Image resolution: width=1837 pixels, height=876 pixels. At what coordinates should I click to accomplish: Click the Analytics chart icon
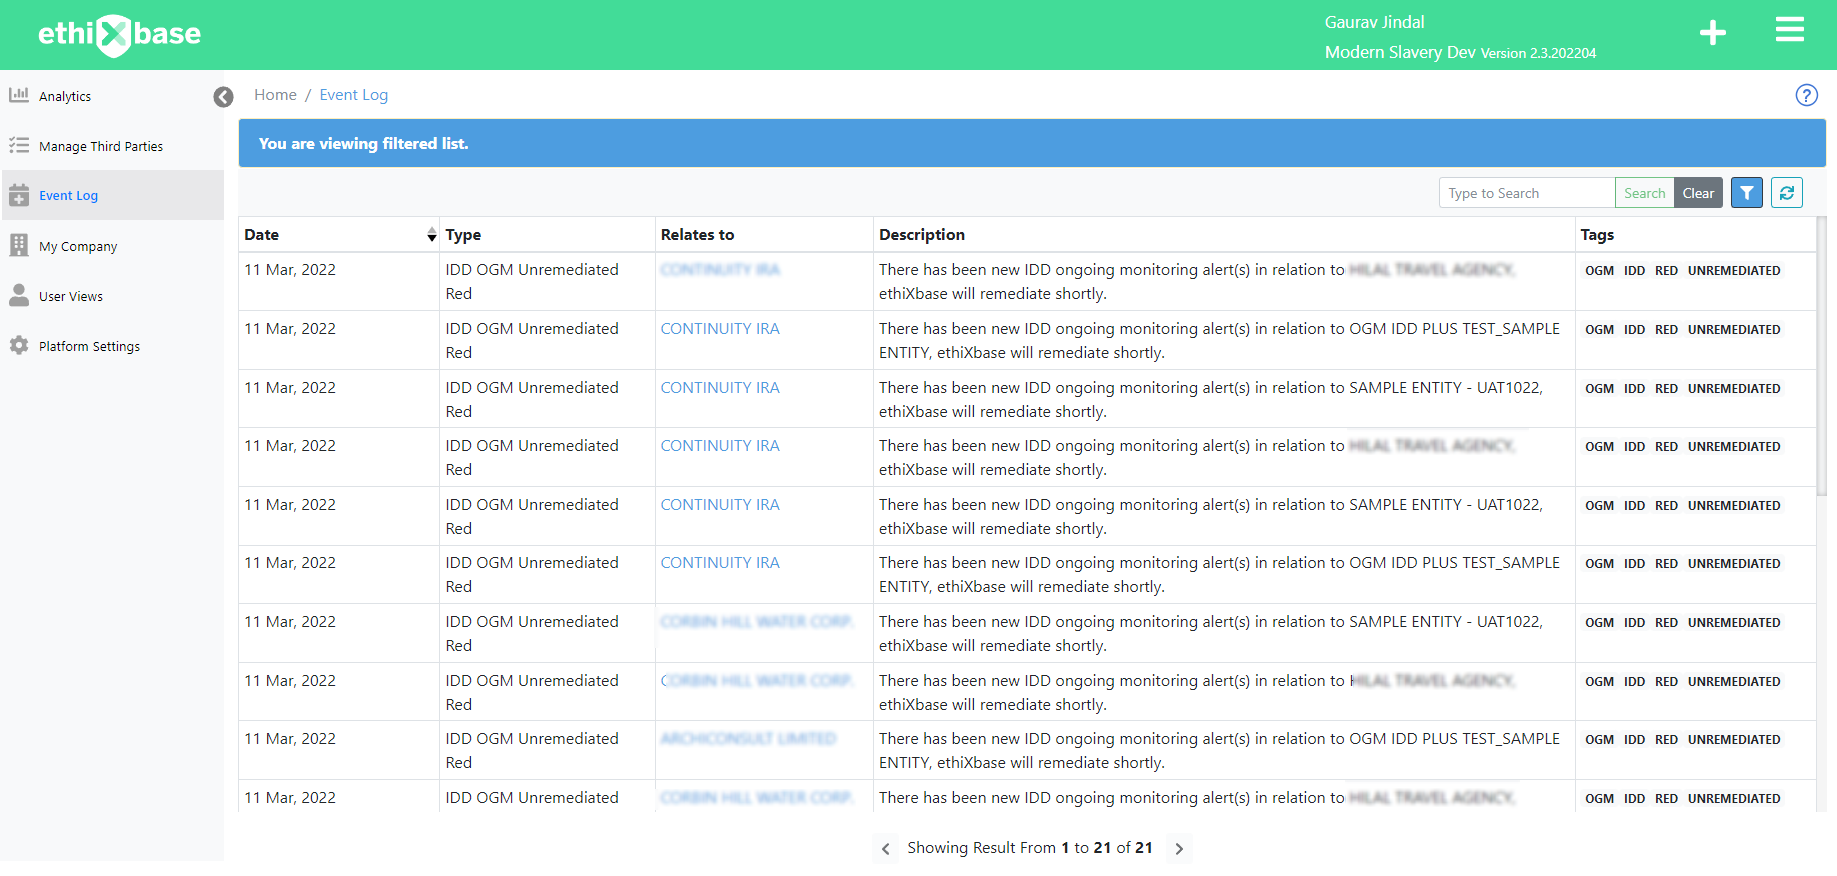click(x=19, y=95)
